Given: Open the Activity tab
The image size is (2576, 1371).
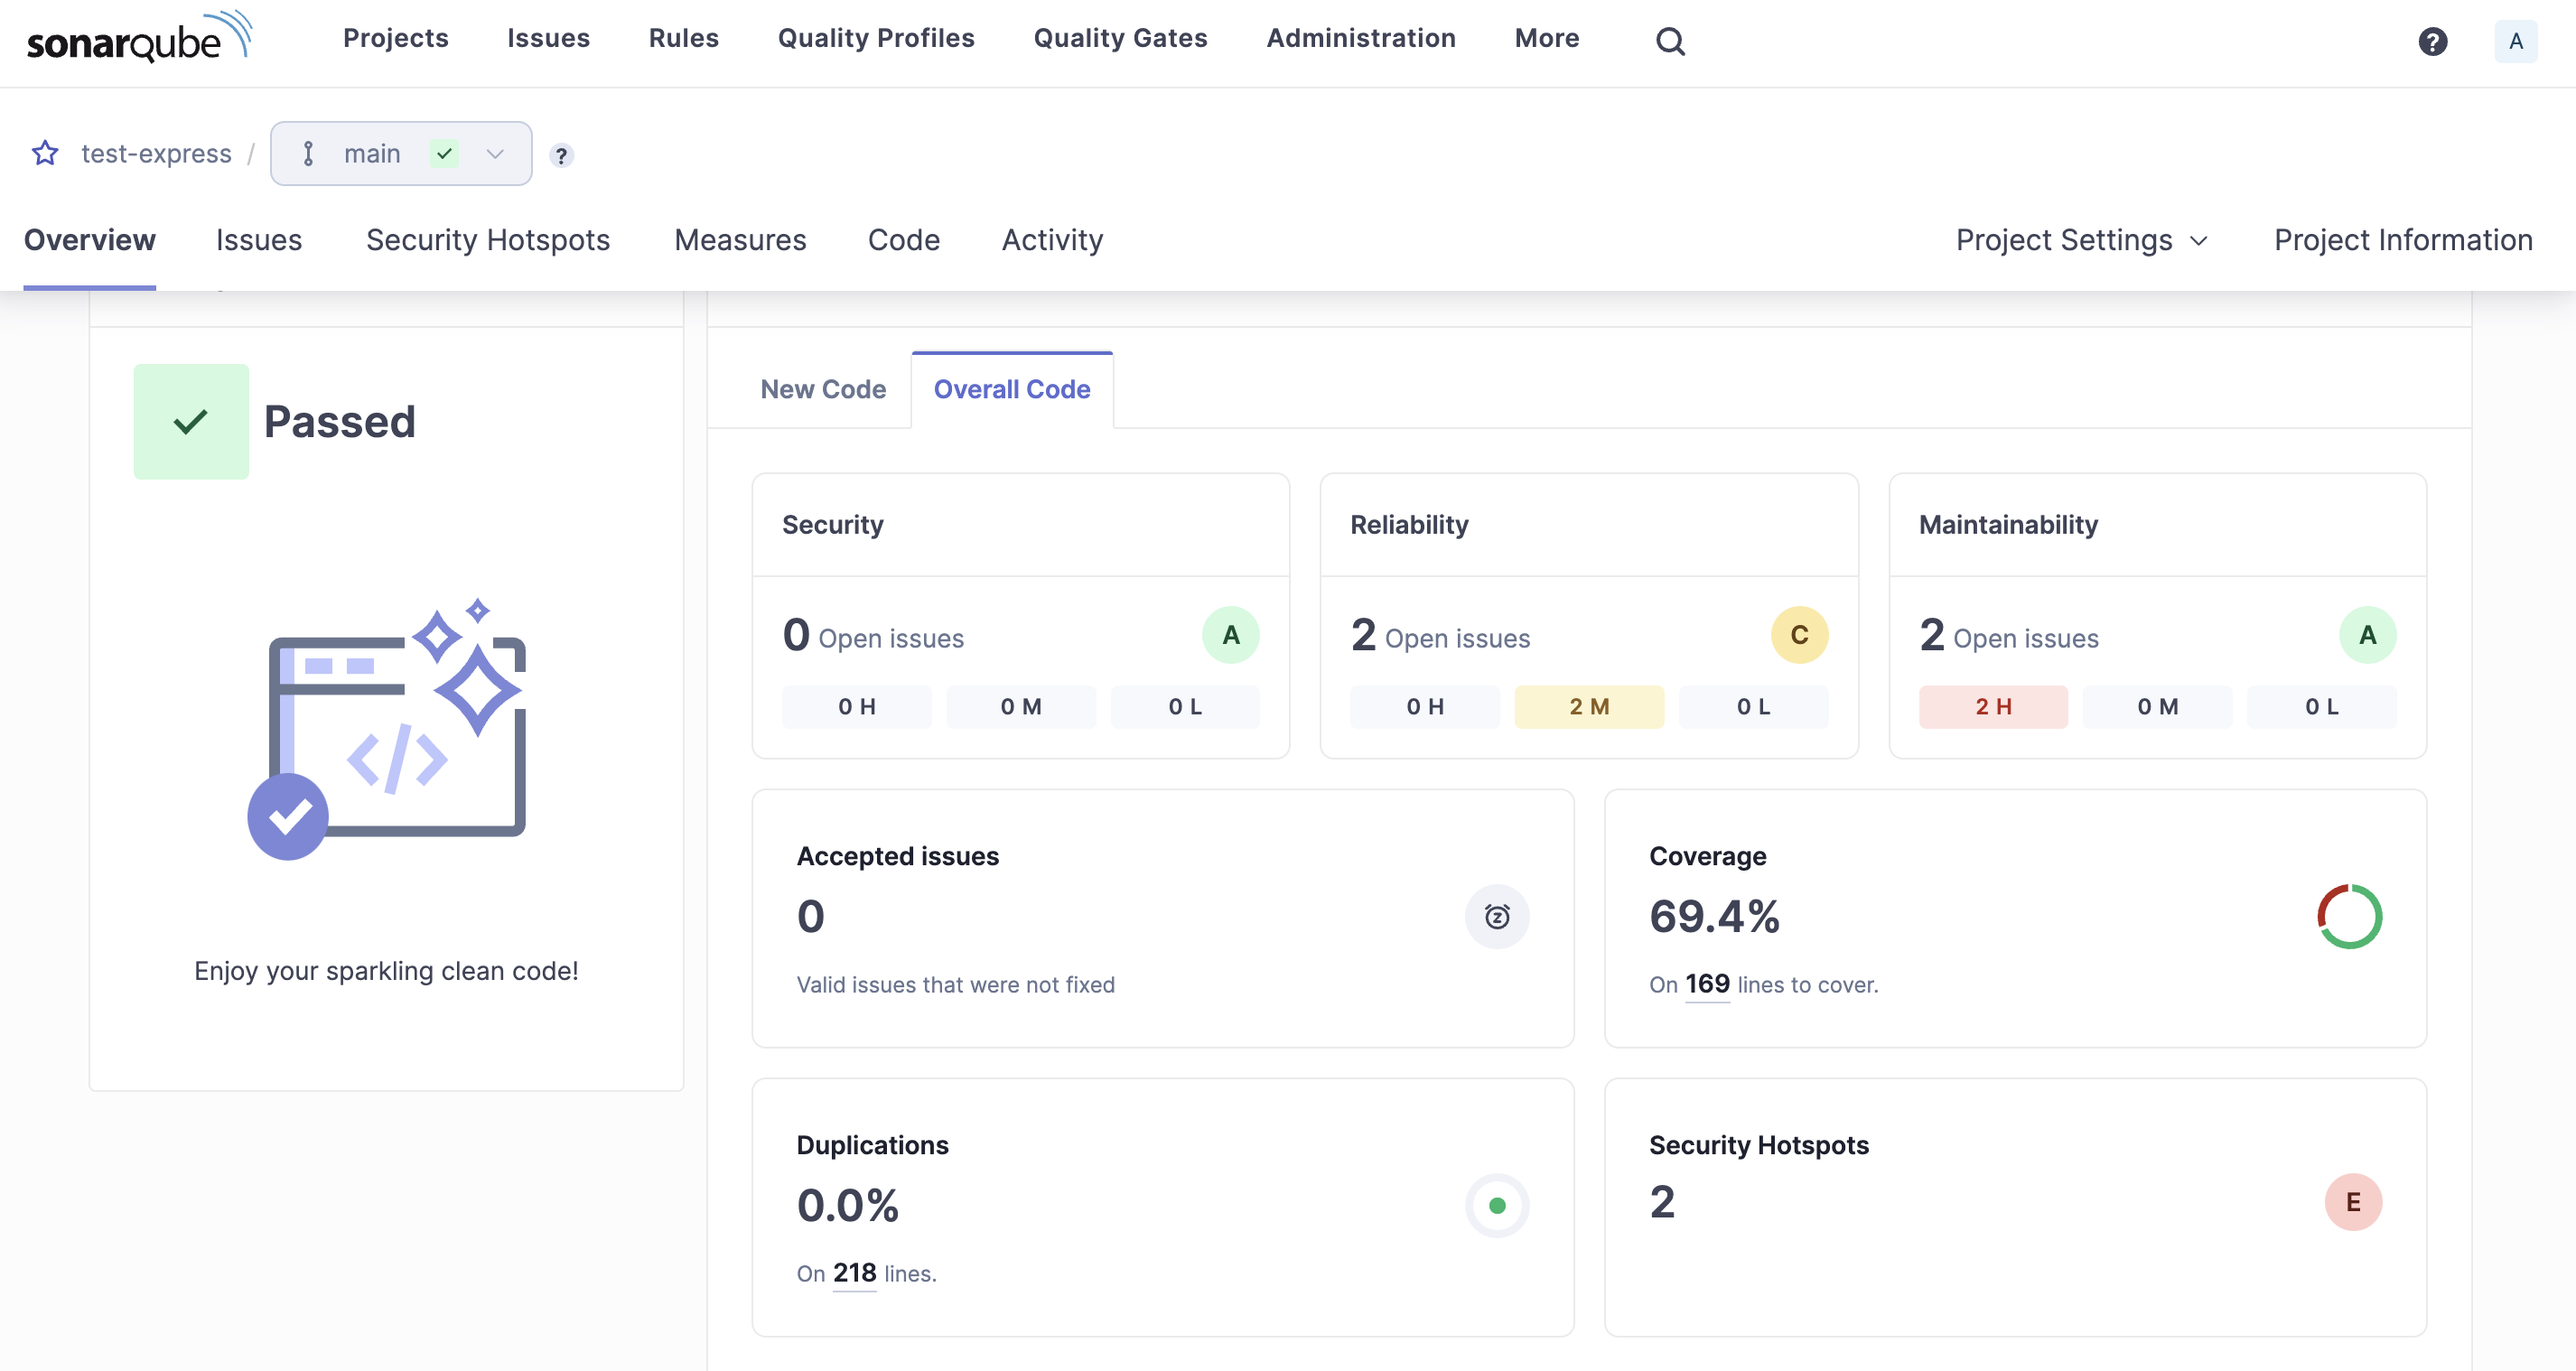Looking at the screenshot, I should pos(1052,240).
